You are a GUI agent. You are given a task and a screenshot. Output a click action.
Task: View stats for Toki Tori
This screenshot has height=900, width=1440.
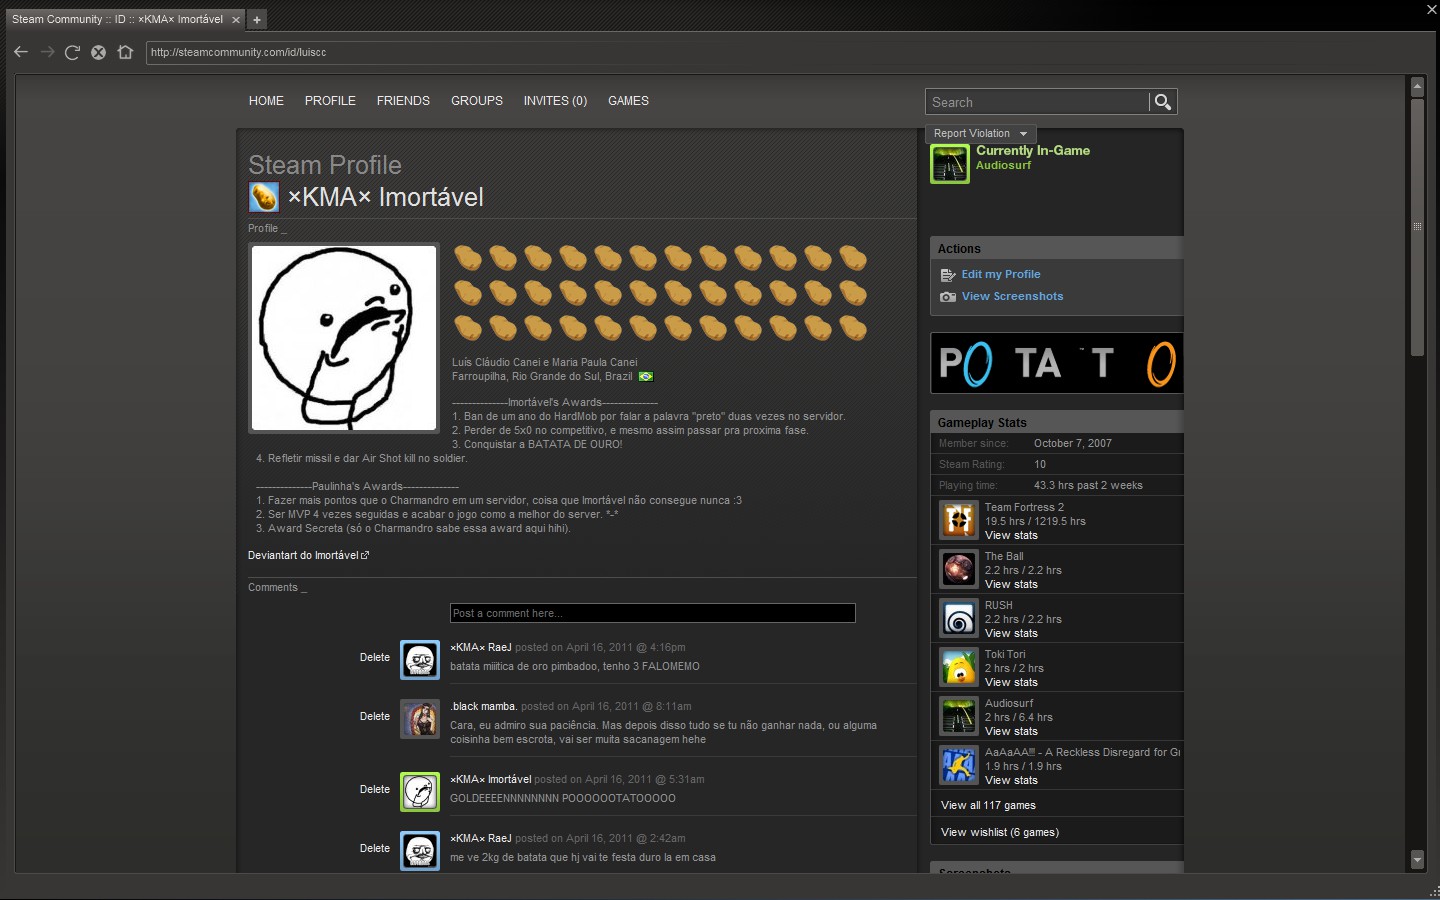click(x=1011, y=682)
